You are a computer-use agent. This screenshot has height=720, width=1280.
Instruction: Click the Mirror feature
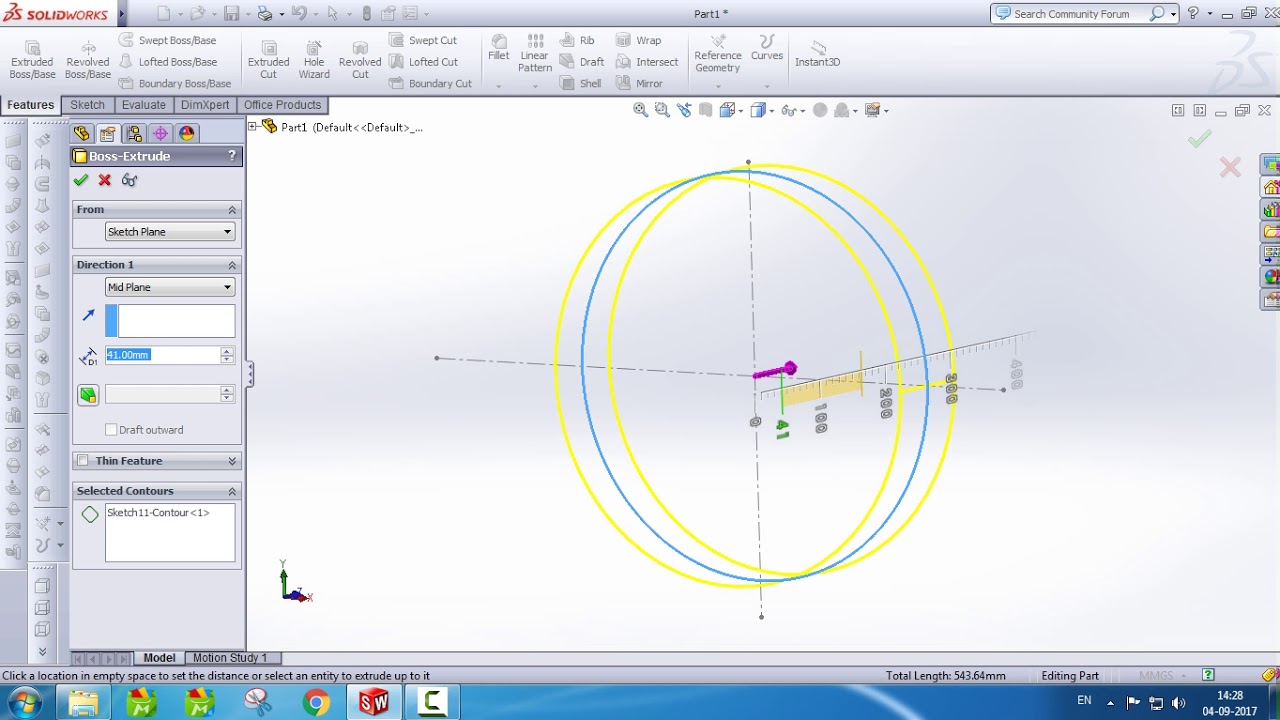coord(639,84)
